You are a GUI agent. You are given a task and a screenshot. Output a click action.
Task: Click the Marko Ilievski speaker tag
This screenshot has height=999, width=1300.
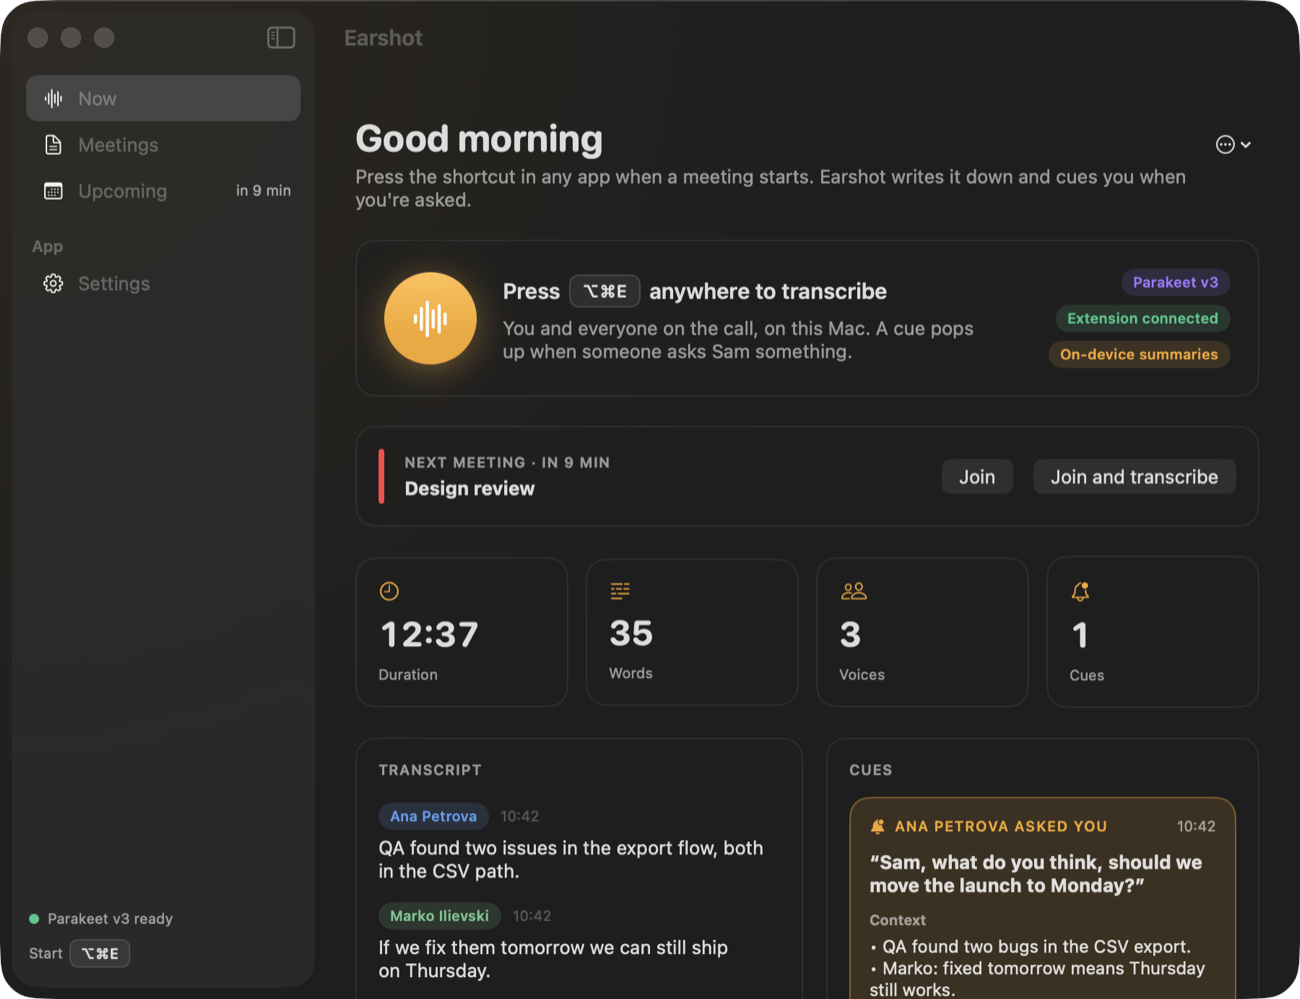[x=439, y=916]
